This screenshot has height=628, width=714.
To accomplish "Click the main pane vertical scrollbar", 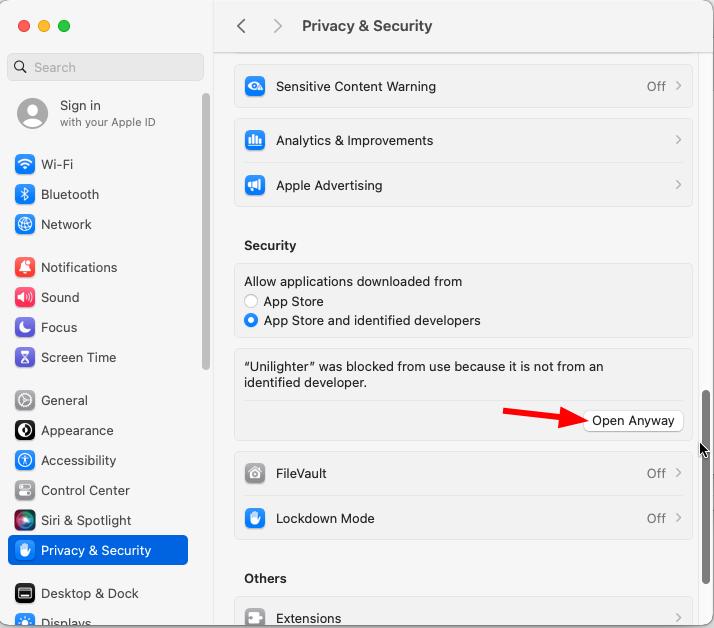I will click(x=706, y=486).
